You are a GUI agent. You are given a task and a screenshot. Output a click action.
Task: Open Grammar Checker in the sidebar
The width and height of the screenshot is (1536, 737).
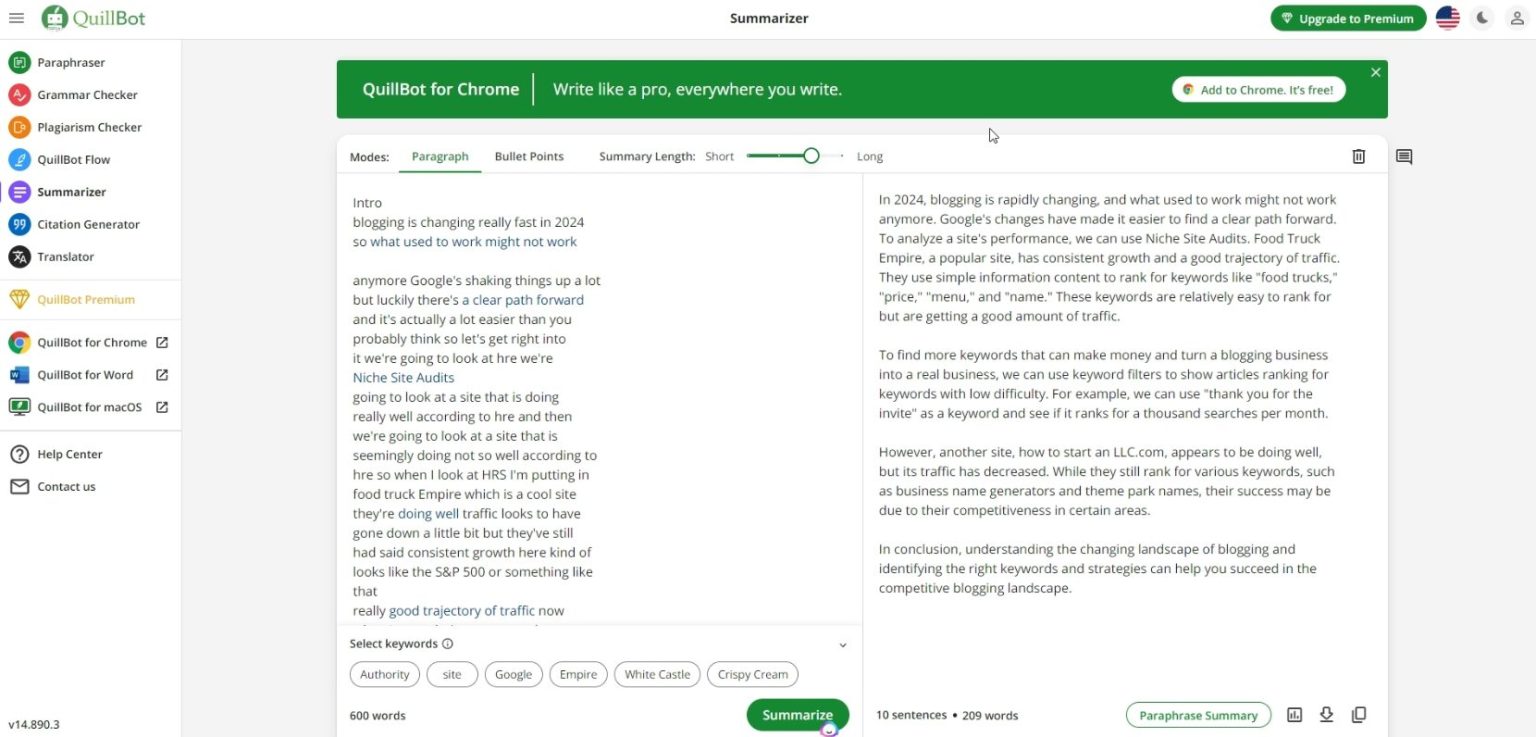point(87,95)
